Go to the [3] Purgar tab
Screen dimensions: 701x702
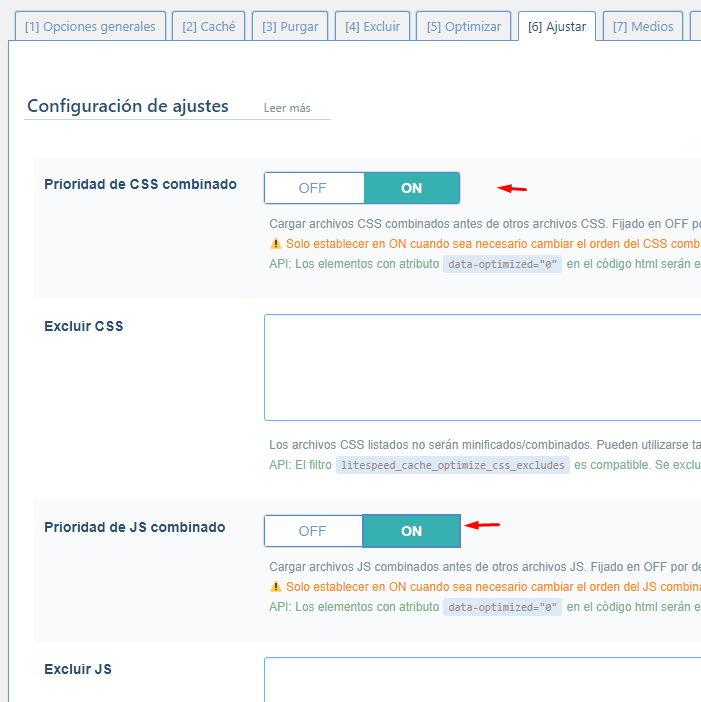(x=289, y=27)
